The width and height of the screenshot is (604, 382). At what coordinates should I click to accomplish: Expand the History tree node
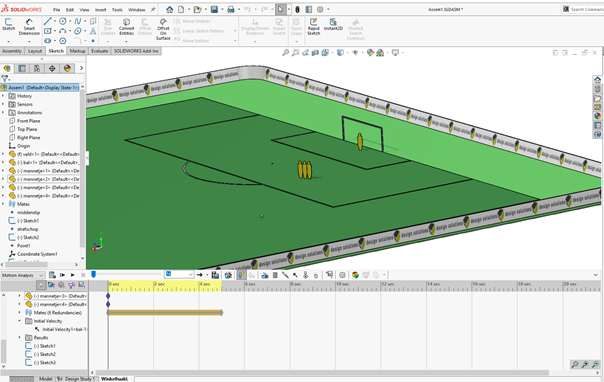tap(3, 96)
